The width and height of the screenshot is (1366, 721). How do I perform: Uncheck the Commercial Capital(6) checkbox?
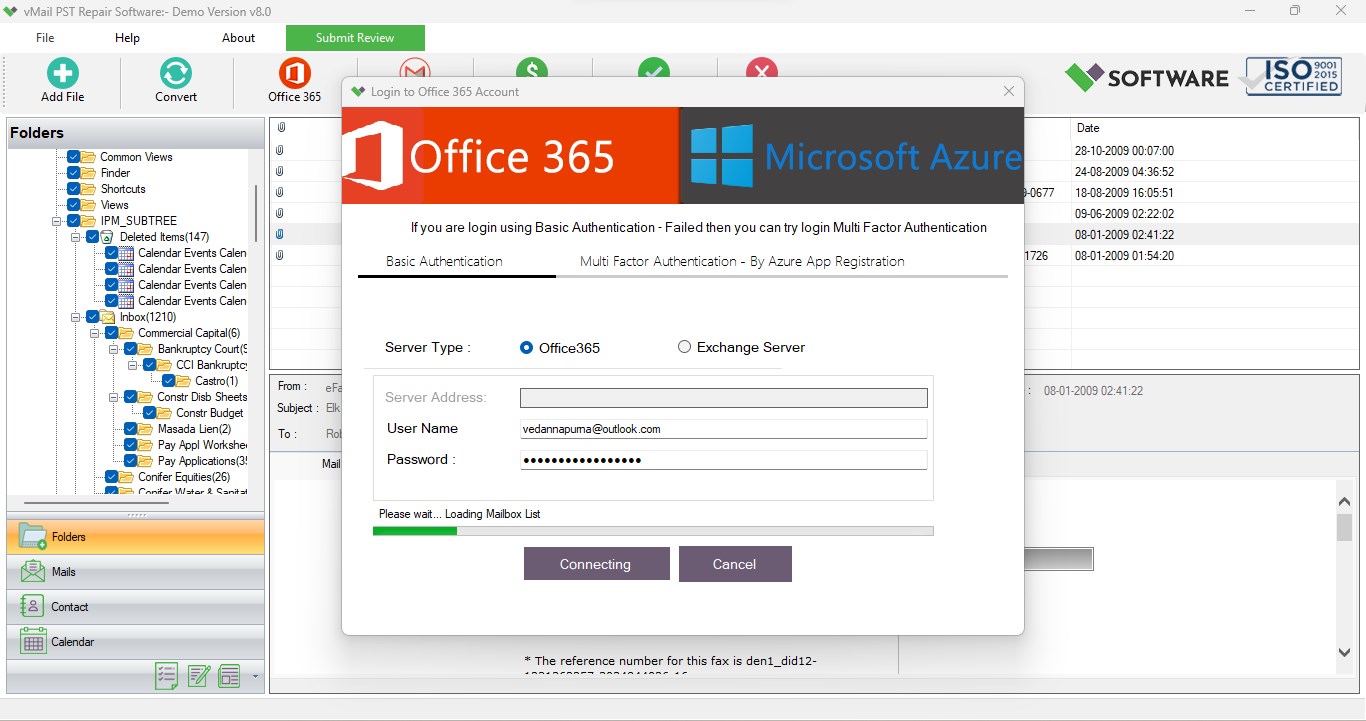[x=111, y=333]
